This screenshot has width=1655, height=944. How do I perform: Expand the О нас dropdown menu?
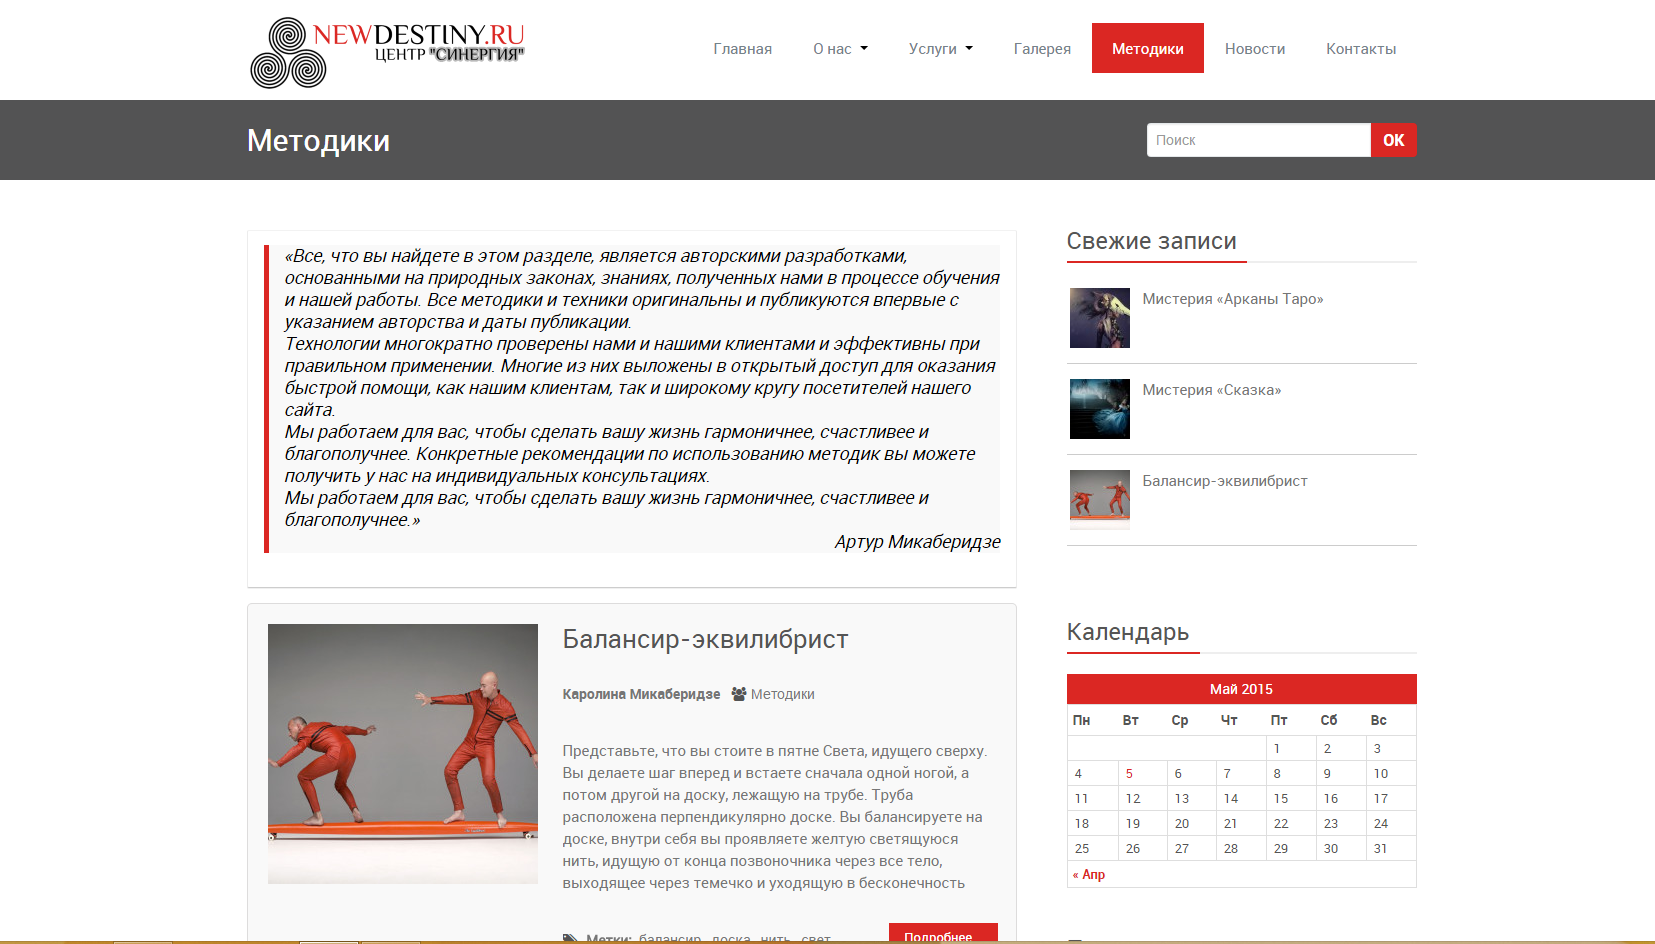click(840, 49)
